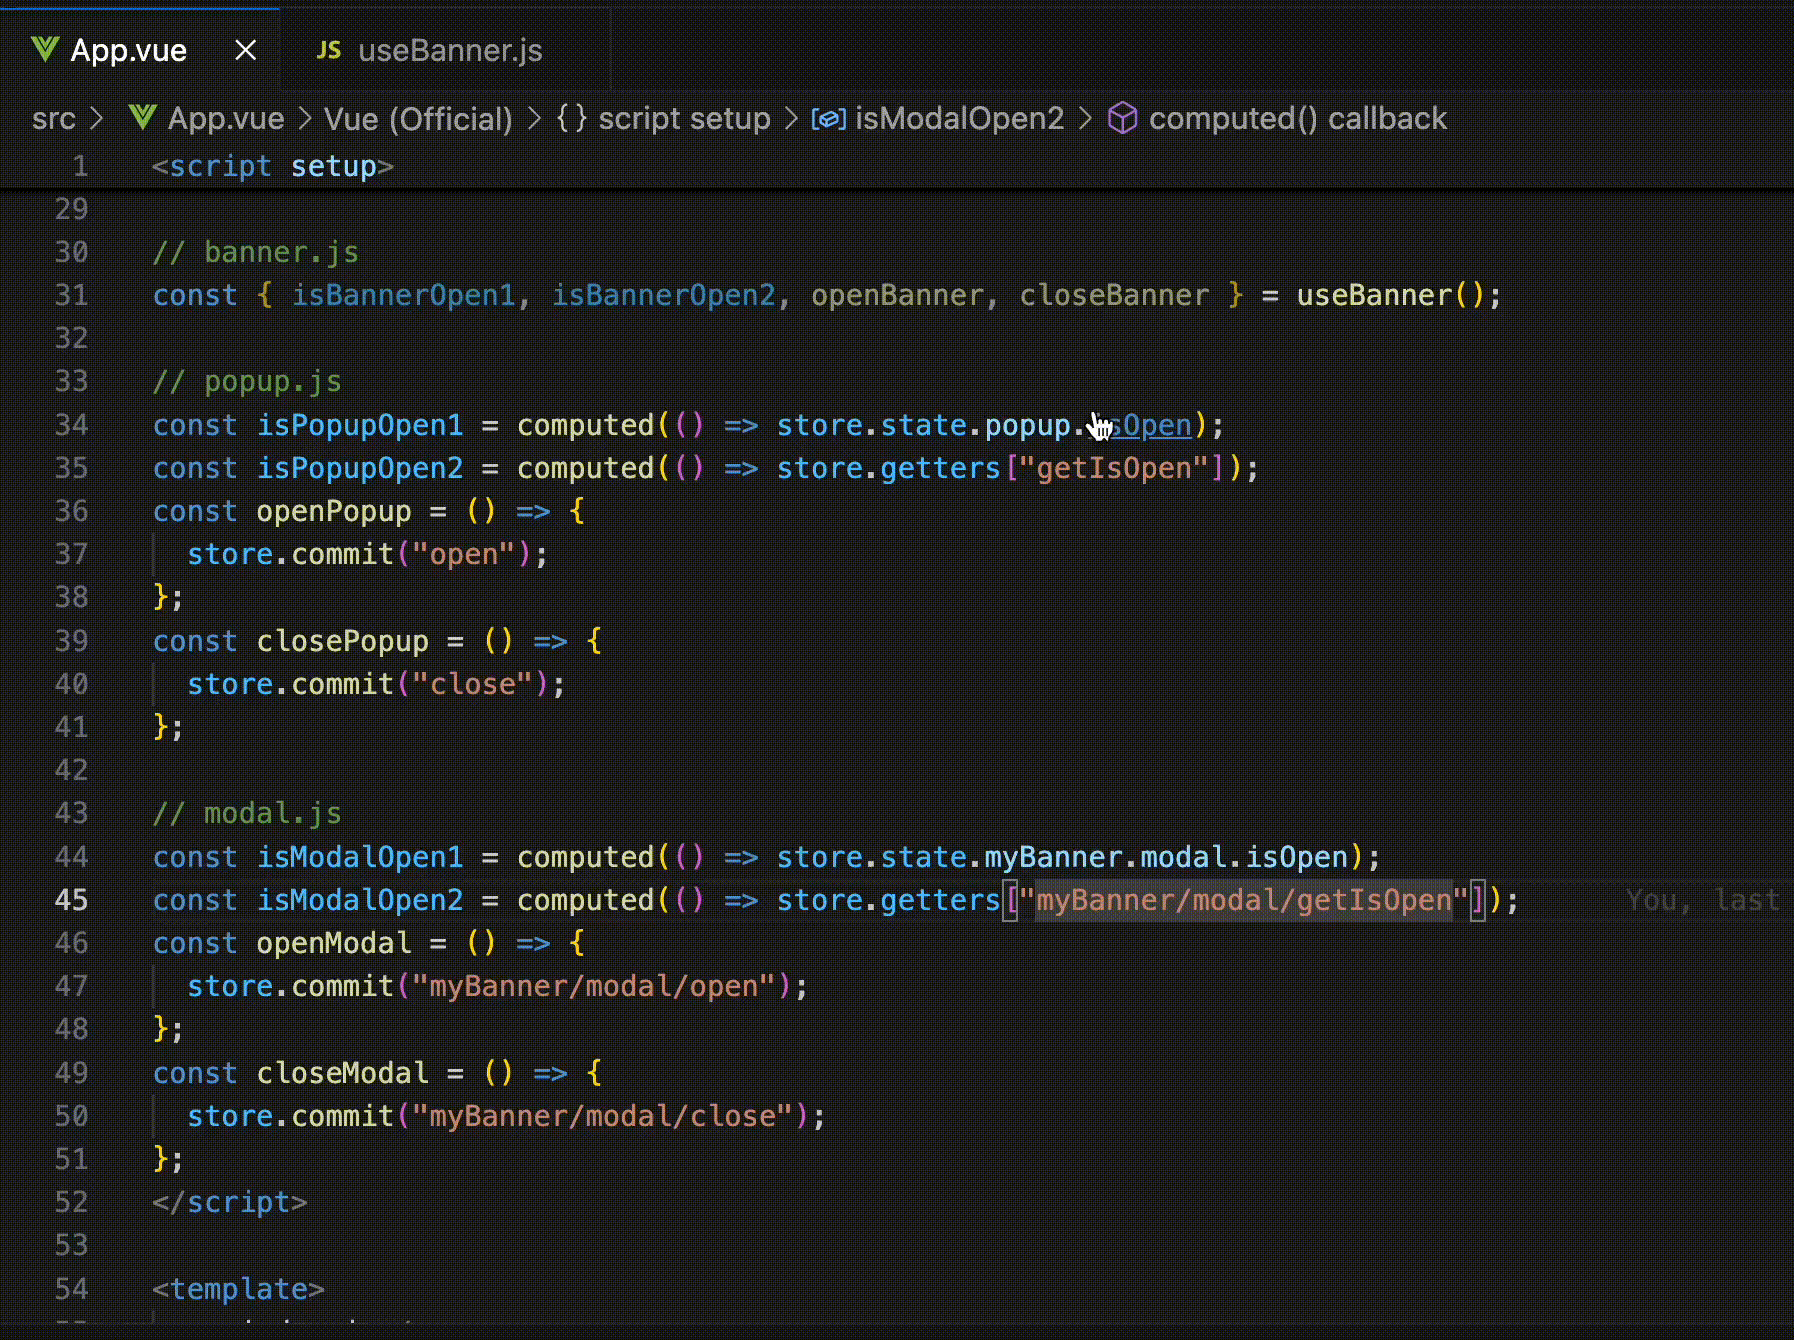Click isBannerOpen2 in the destructuring
This screenshot has width=1794, height=1340.
tap(663, 295)
